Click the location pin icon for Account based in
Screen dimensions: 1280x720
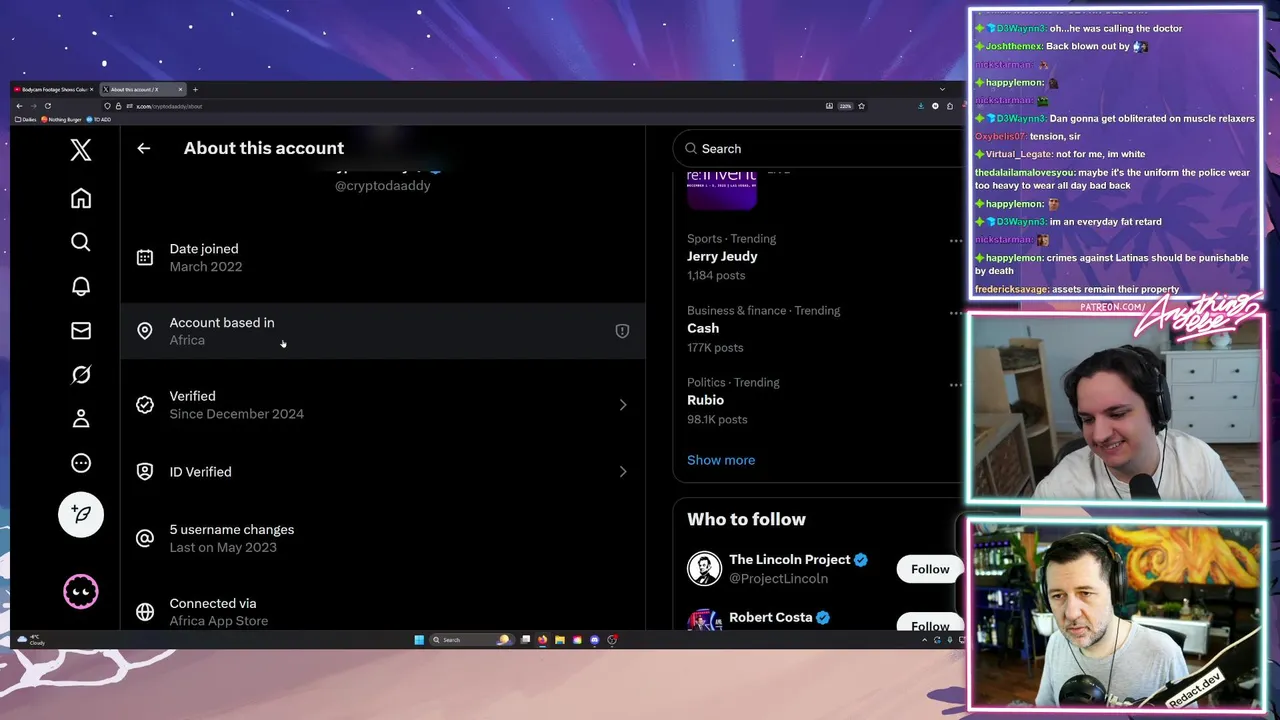[145, 331]
